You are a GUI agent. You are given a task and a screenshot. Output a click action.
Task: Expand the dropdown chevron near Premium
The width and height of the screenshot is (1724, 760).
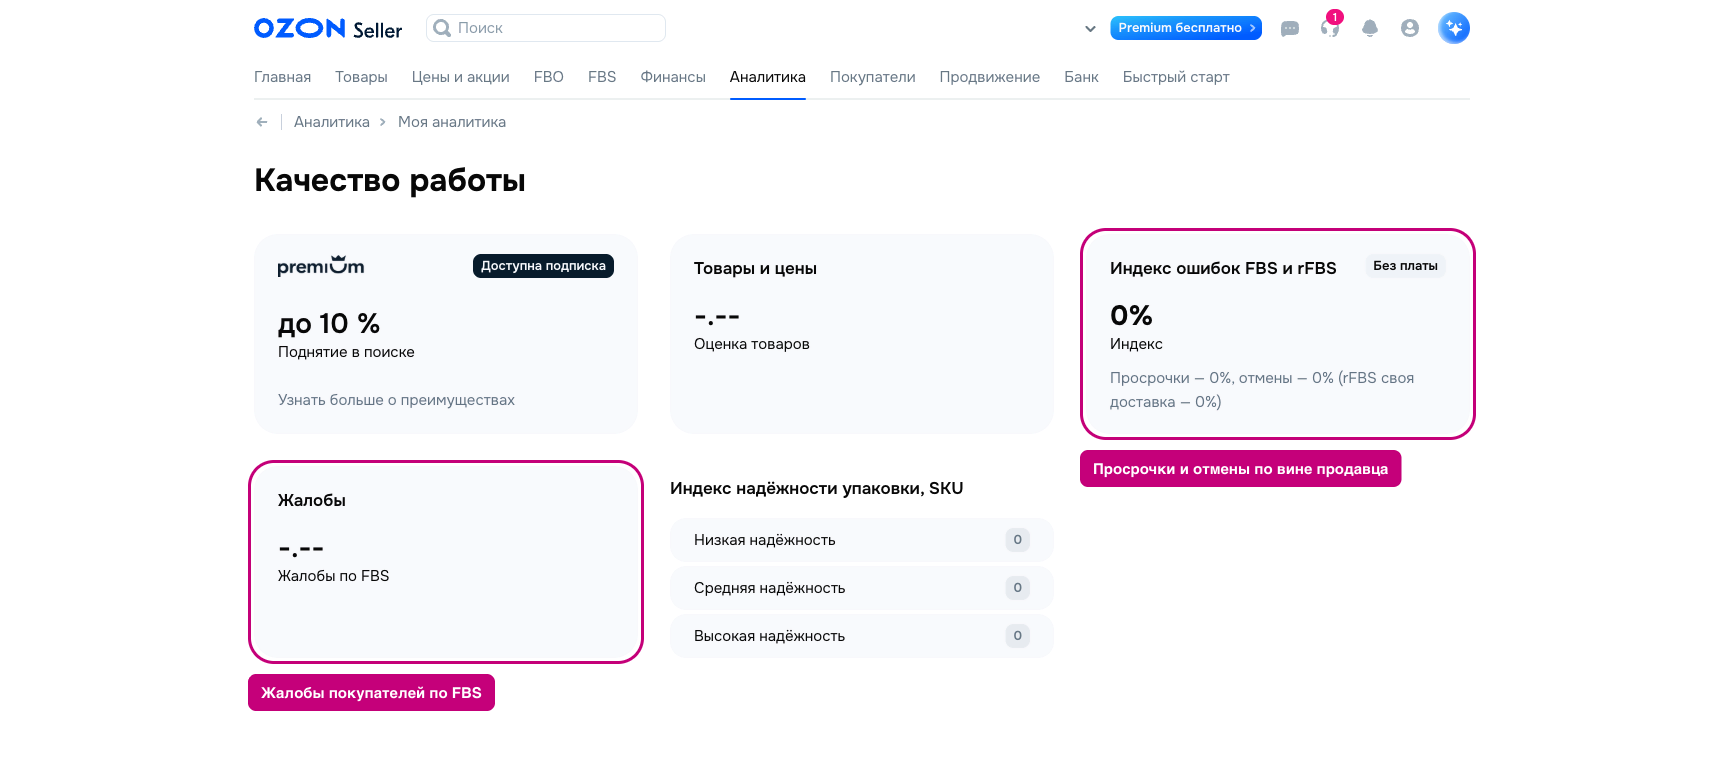[x=1090, y=29]
